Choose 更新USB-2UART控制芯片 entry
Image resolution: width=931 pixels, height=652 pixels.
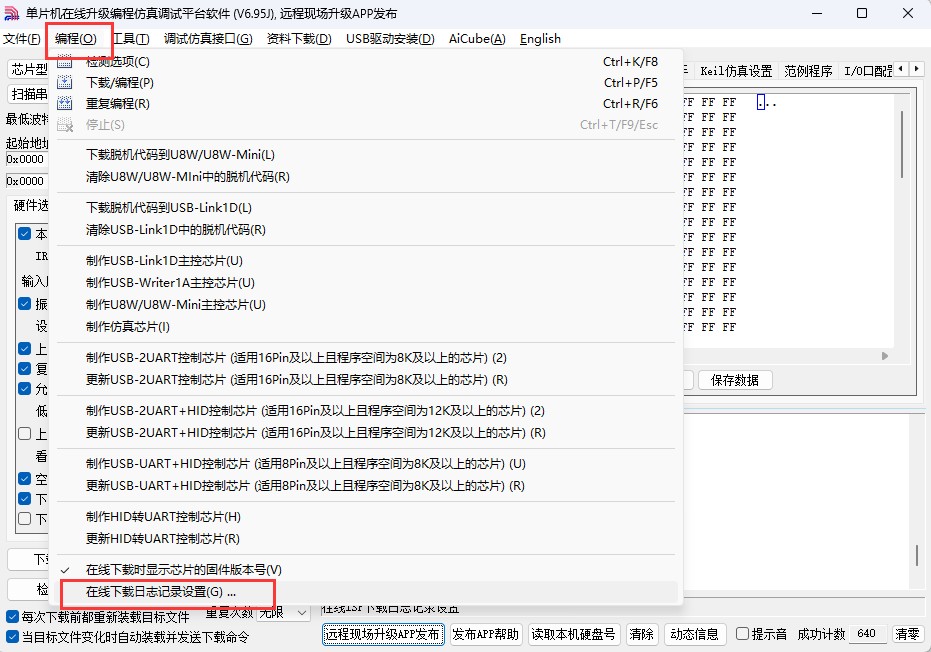click(366, 379)
